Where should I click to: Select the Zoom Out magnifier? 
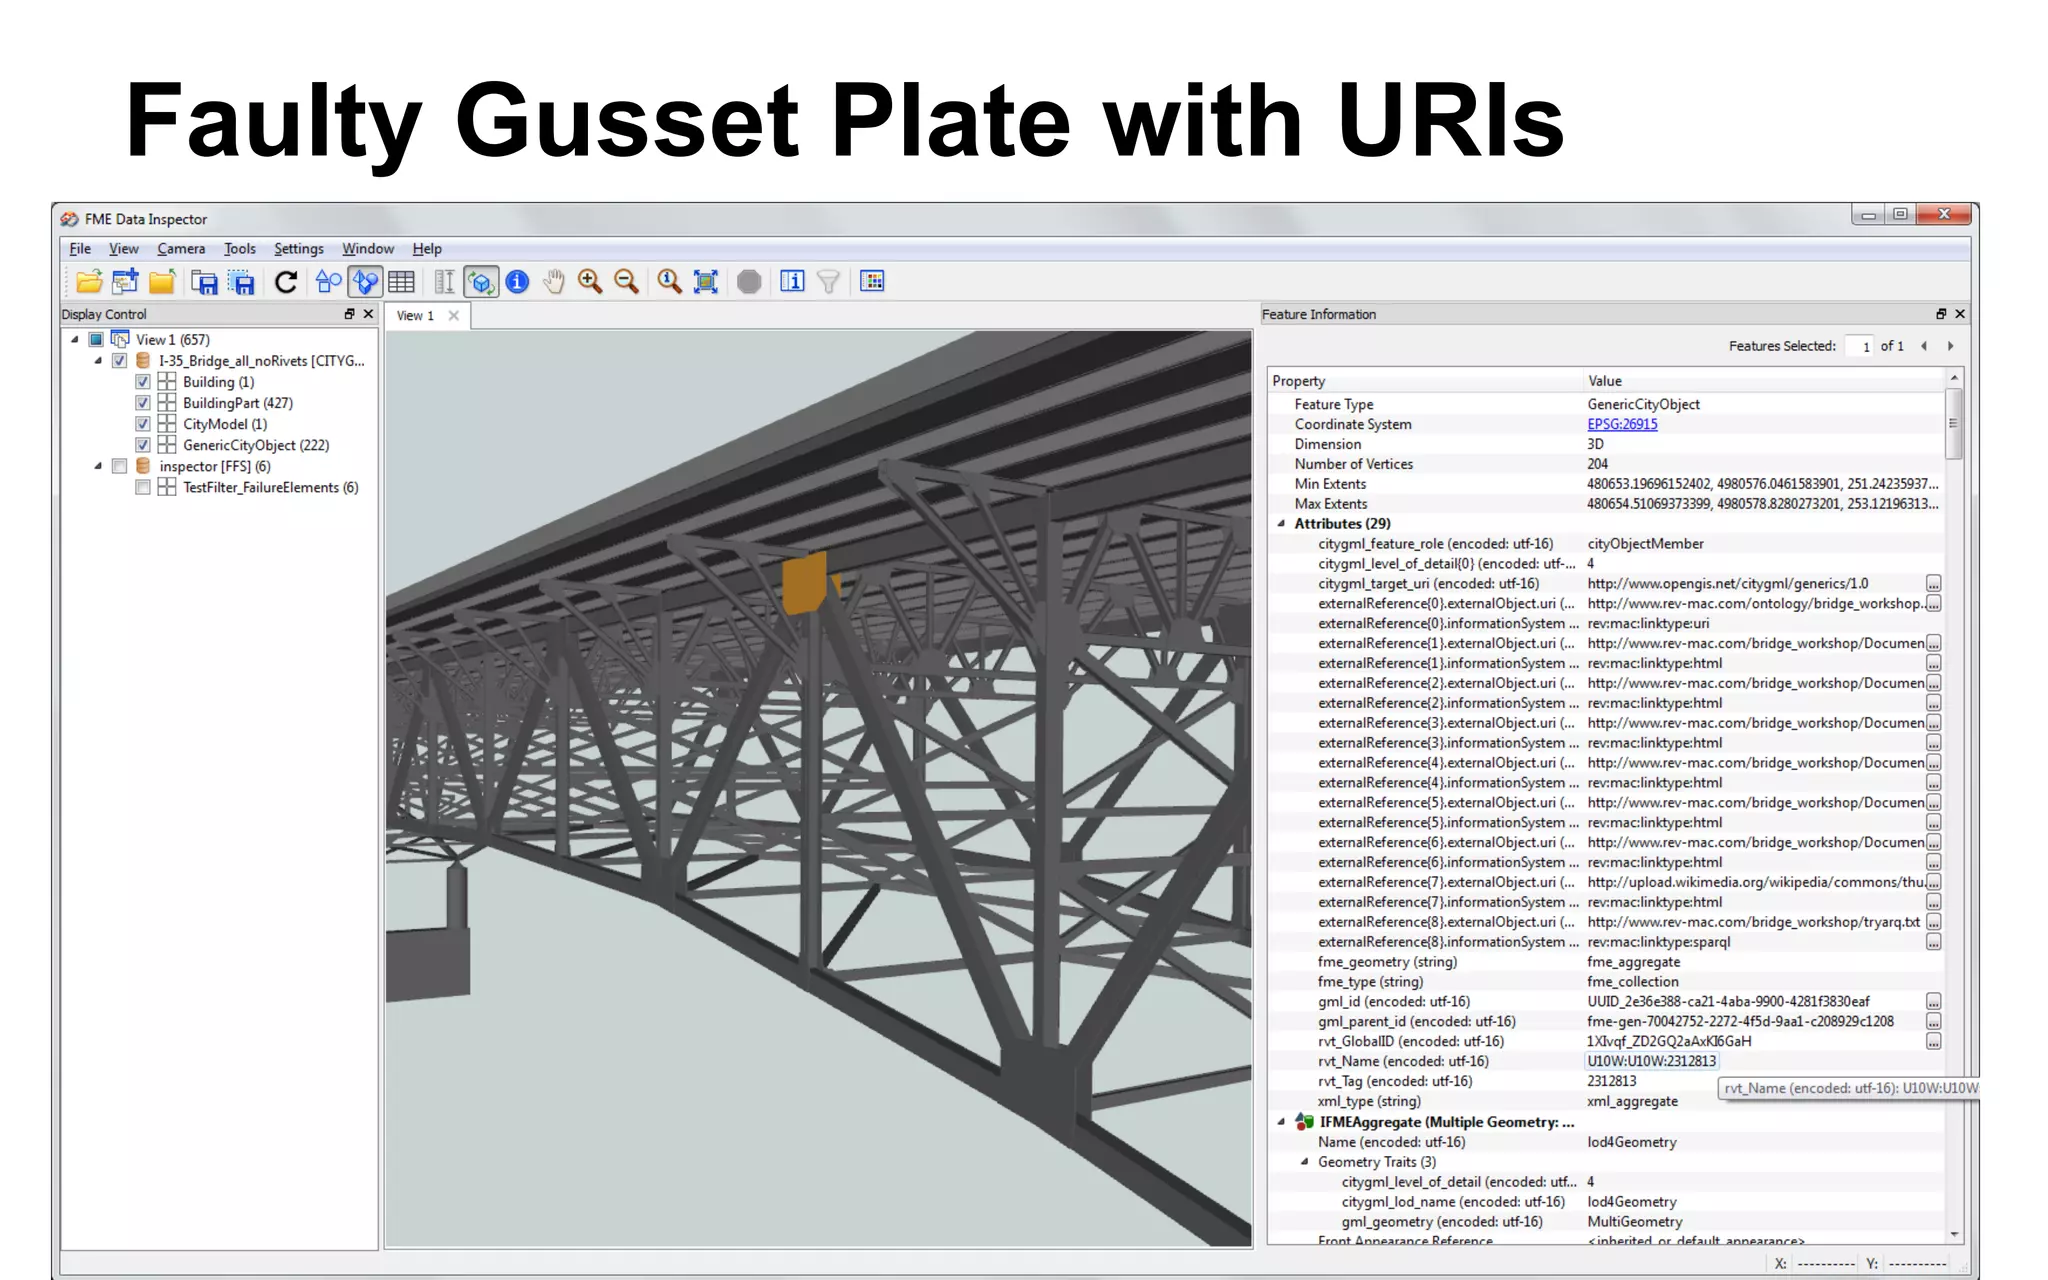point(627,282)
